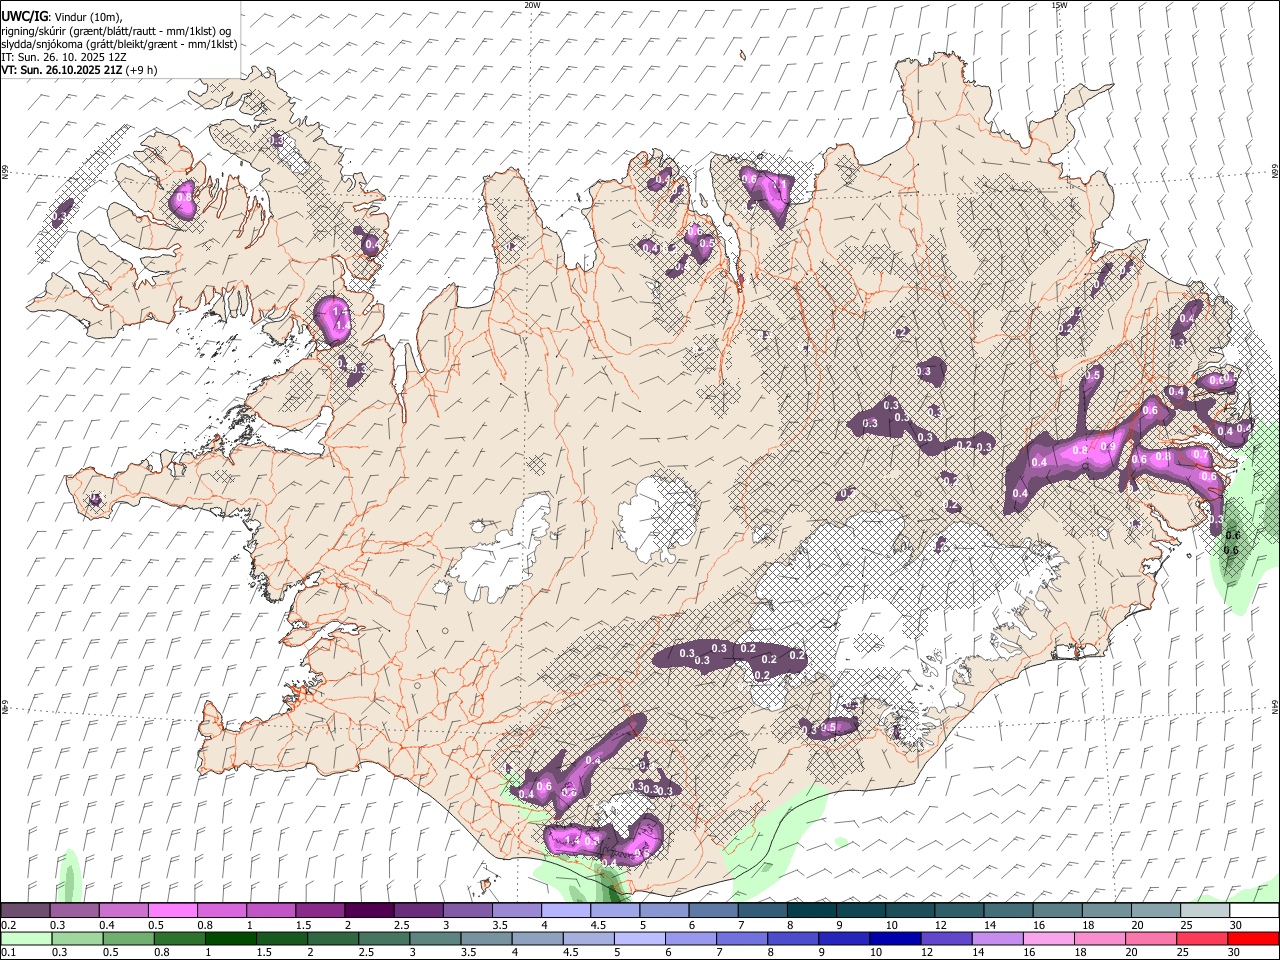Viewport: 1280px width, 960px height.
Task: Select pale lavender upper swatch between 4 and 4.5
Action: pos(566,911)
